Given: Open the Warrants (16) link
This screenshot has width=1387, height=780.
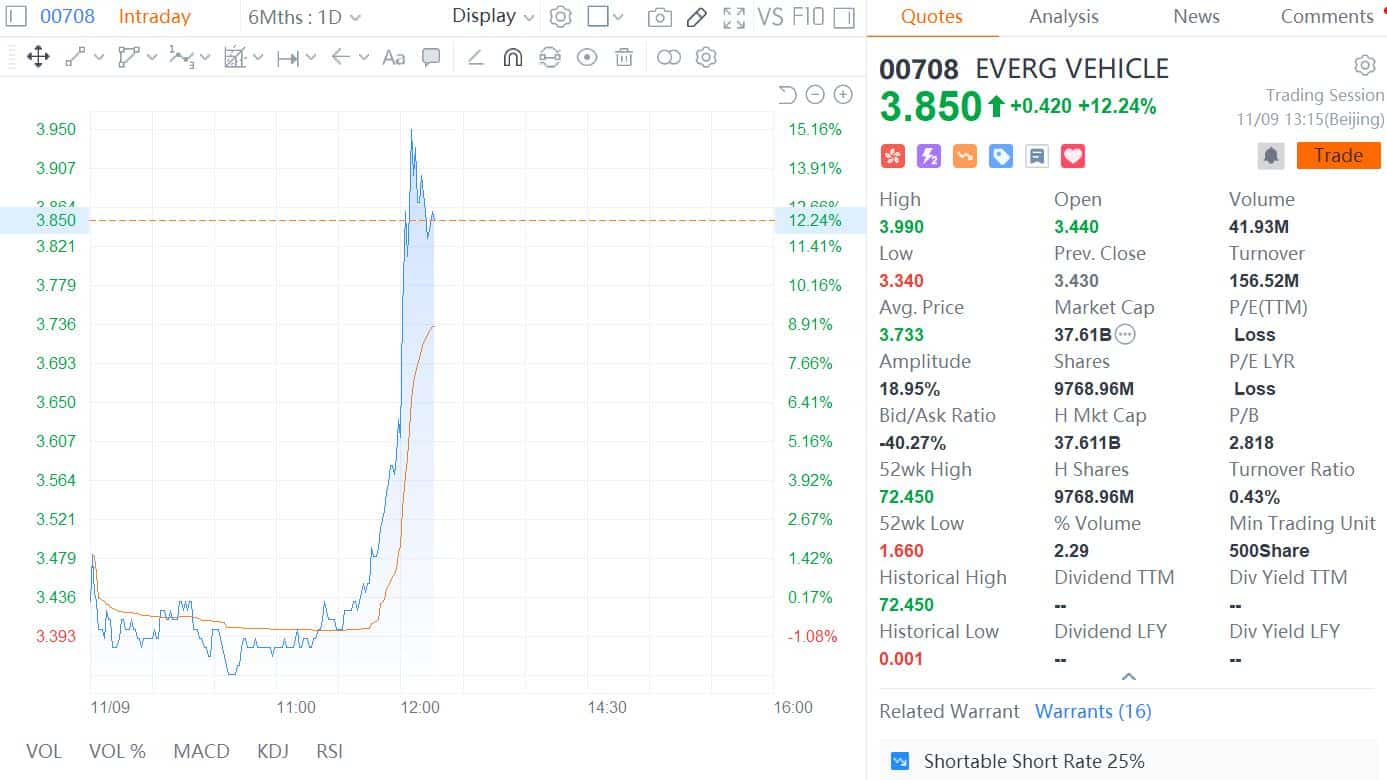Looking at the screenshot, I should pyautogui.click(x=1093, y=711).
